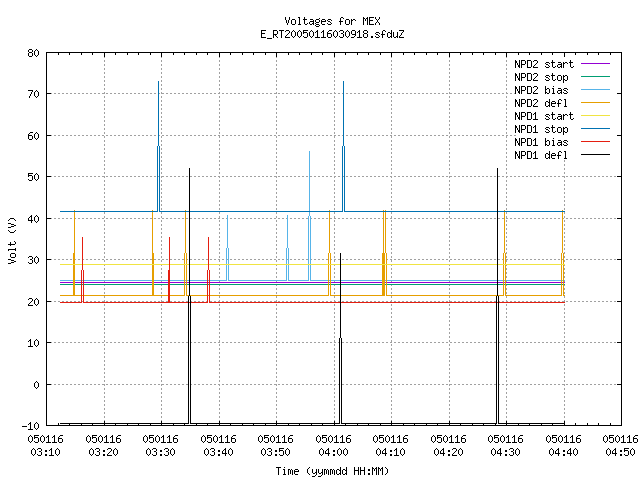The image size is (640, 480).
Task: Click the "Volt (V)" y-axis title
Action: coord(12,240)
